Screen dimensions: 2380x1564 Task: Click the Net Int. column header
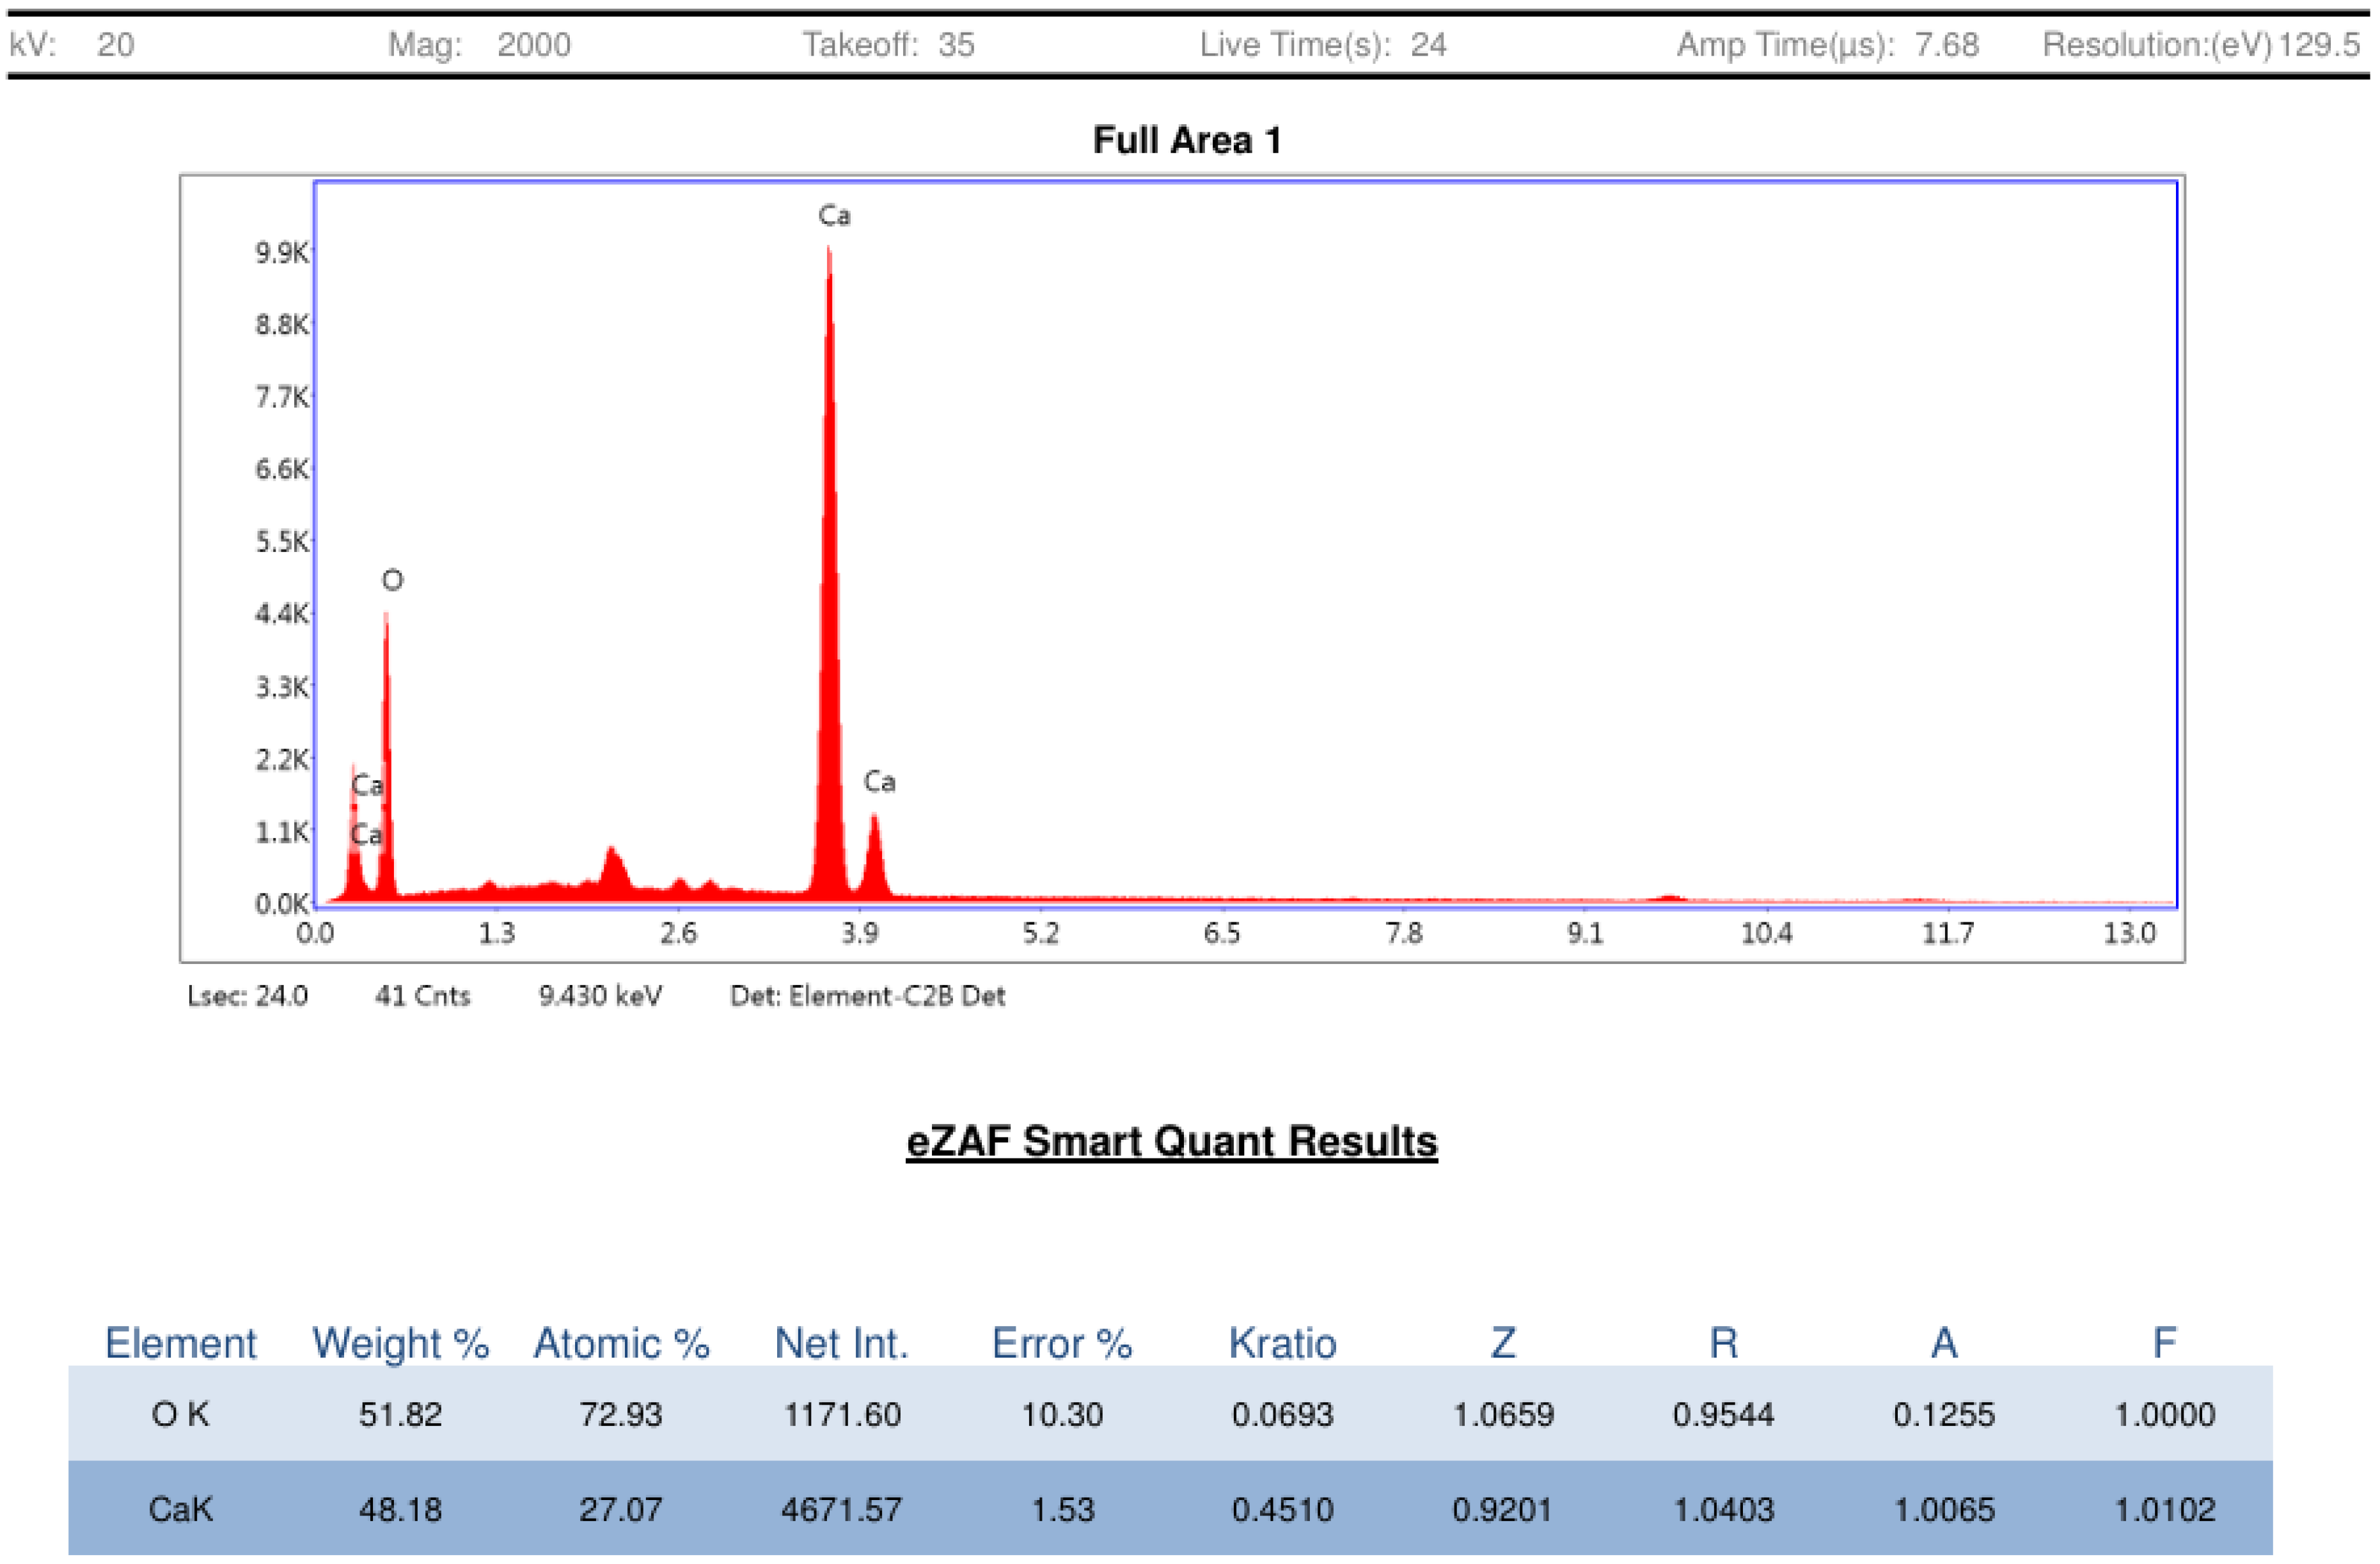pos(841,1343)
